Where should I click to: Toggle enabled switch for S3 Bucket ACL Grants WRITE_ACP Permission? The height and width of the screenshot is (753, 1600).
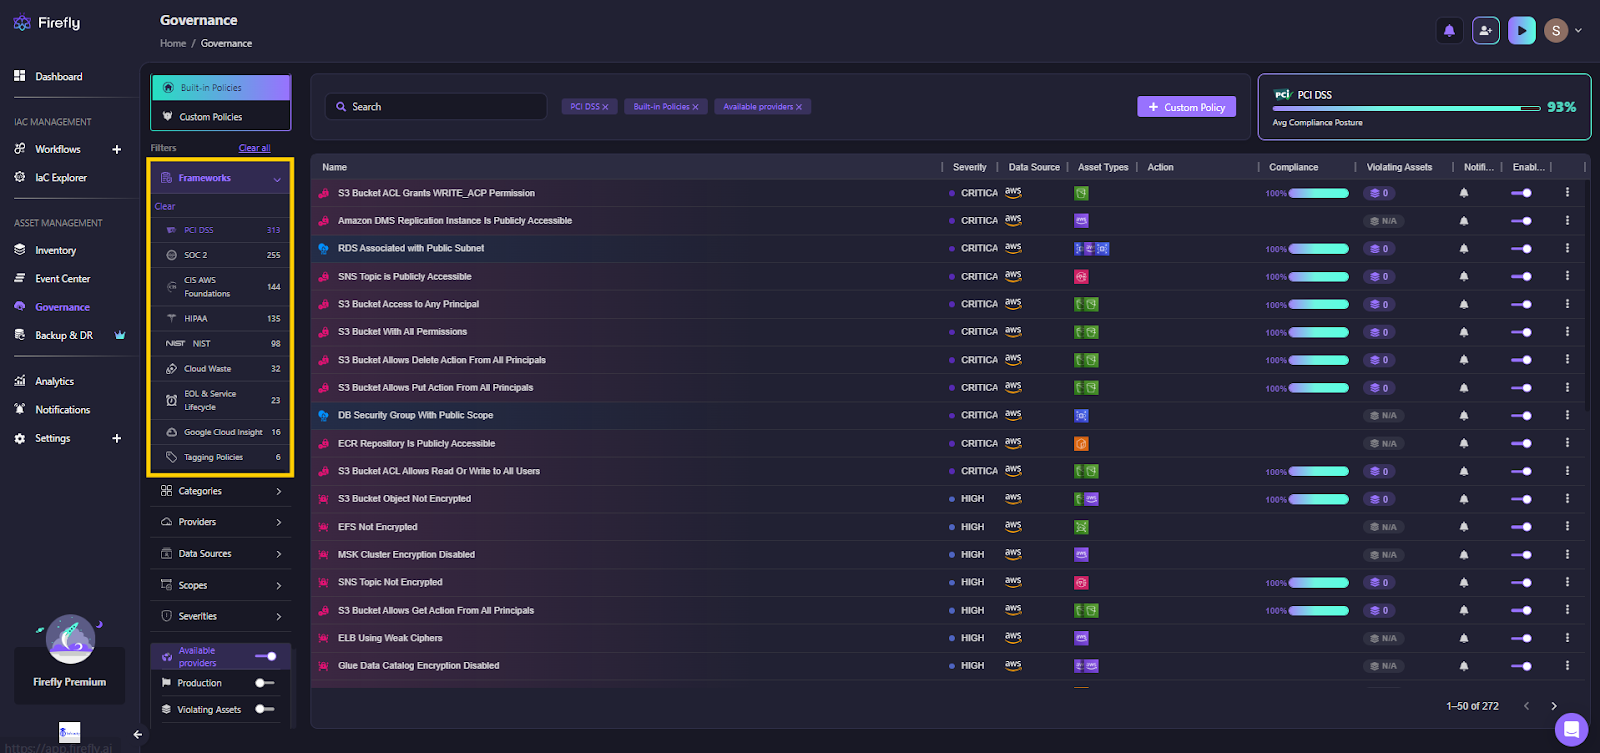pos(1521,193)
